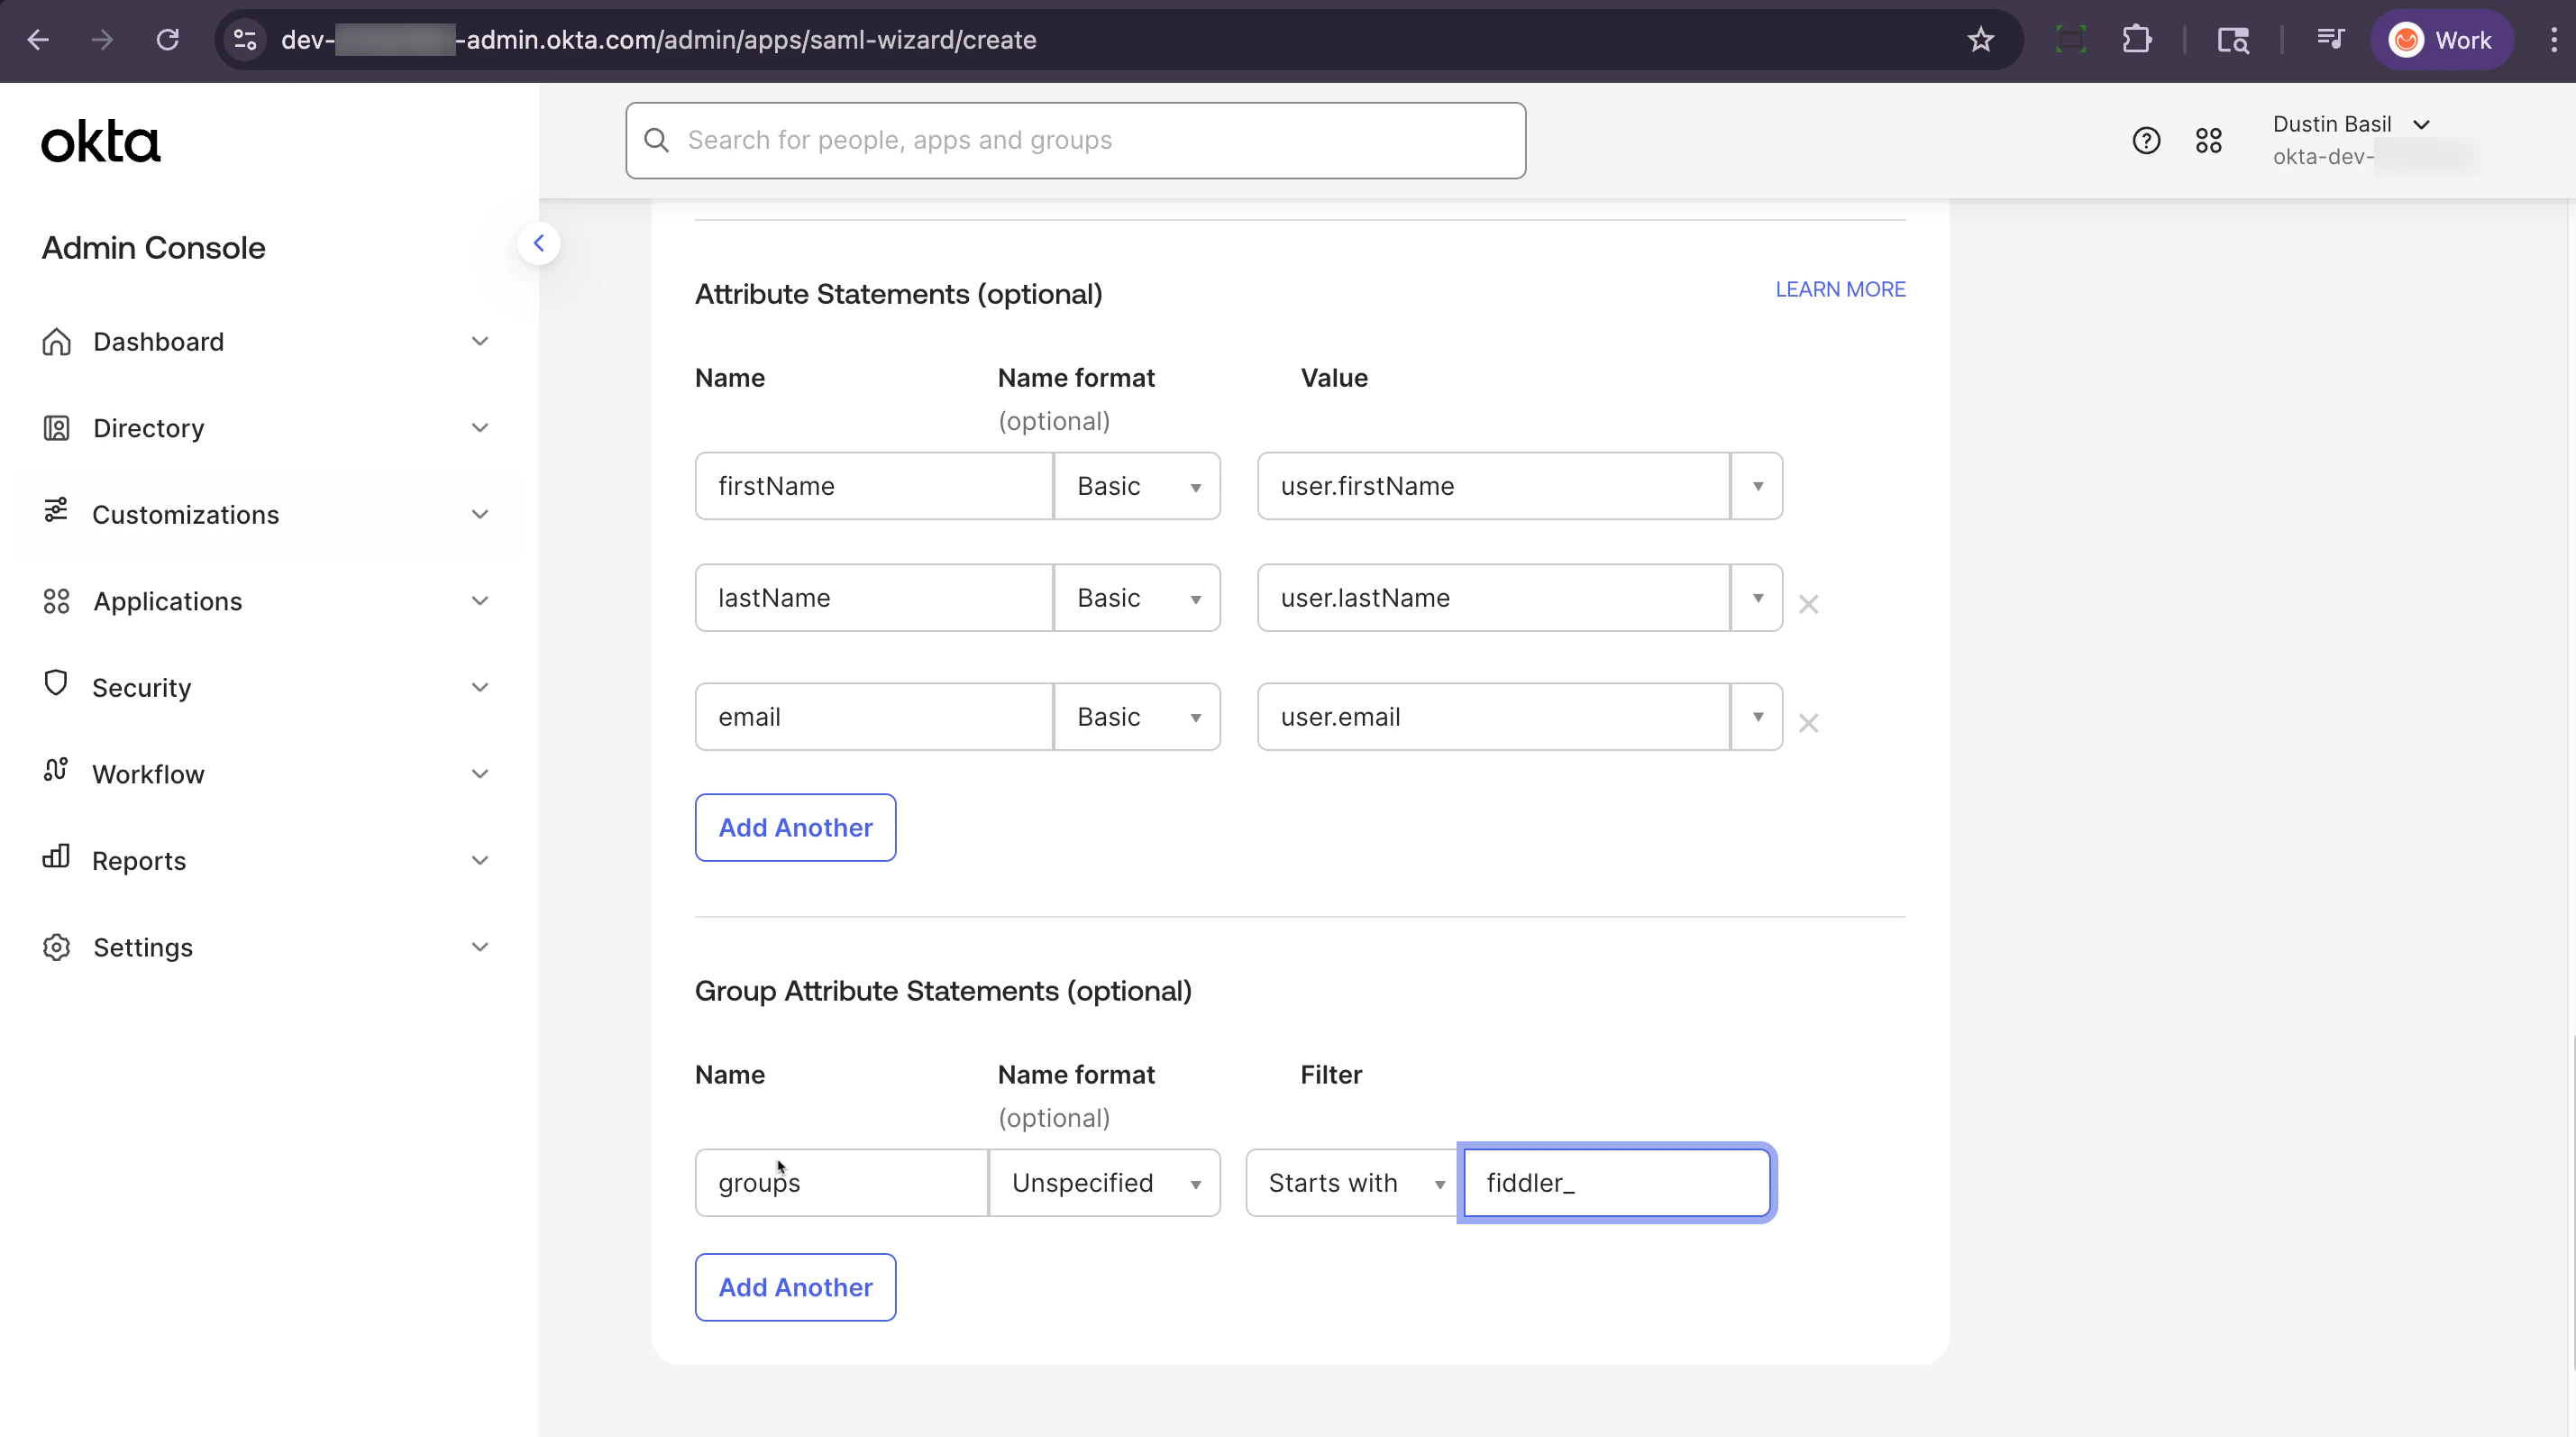Open the Dashboard menu item
The width and height of the screenshot is (2576, 1437).
tap(267, 342)
